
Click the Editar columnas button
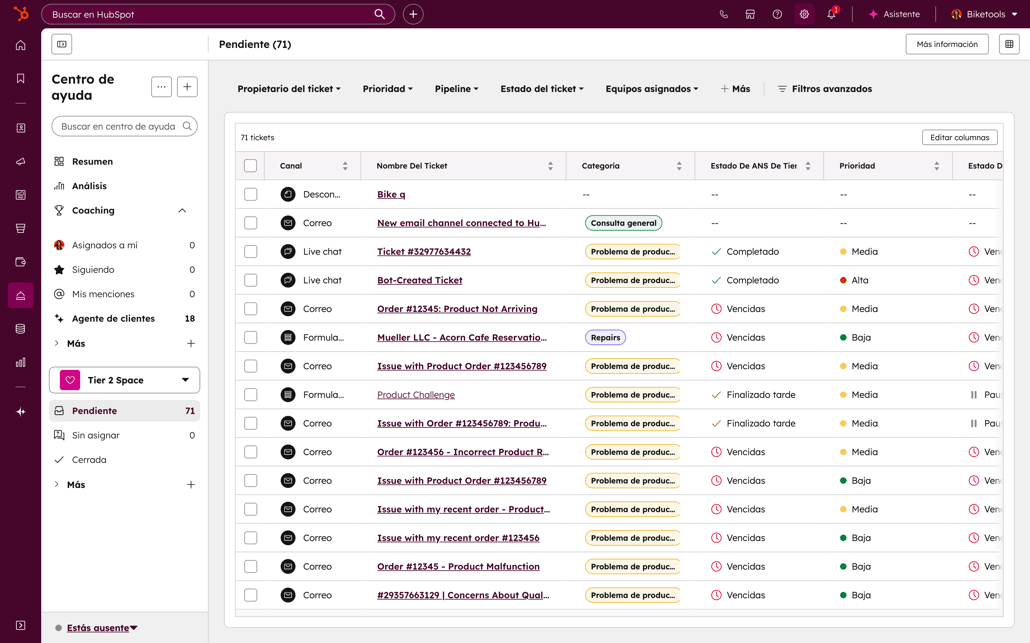tap(959, 138)
